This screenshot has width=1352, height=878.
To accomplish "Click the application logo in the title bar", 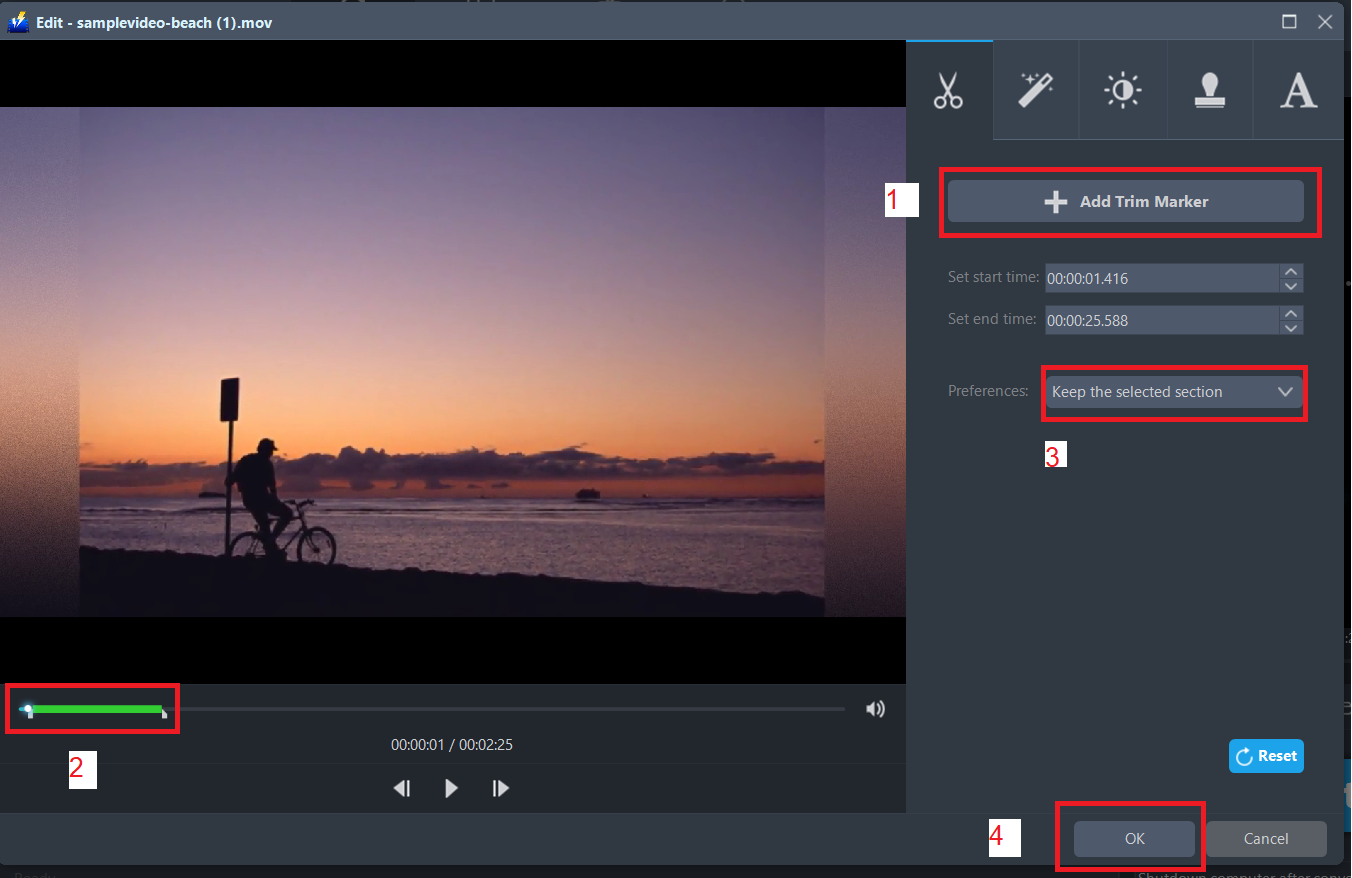I will [17, 21].
